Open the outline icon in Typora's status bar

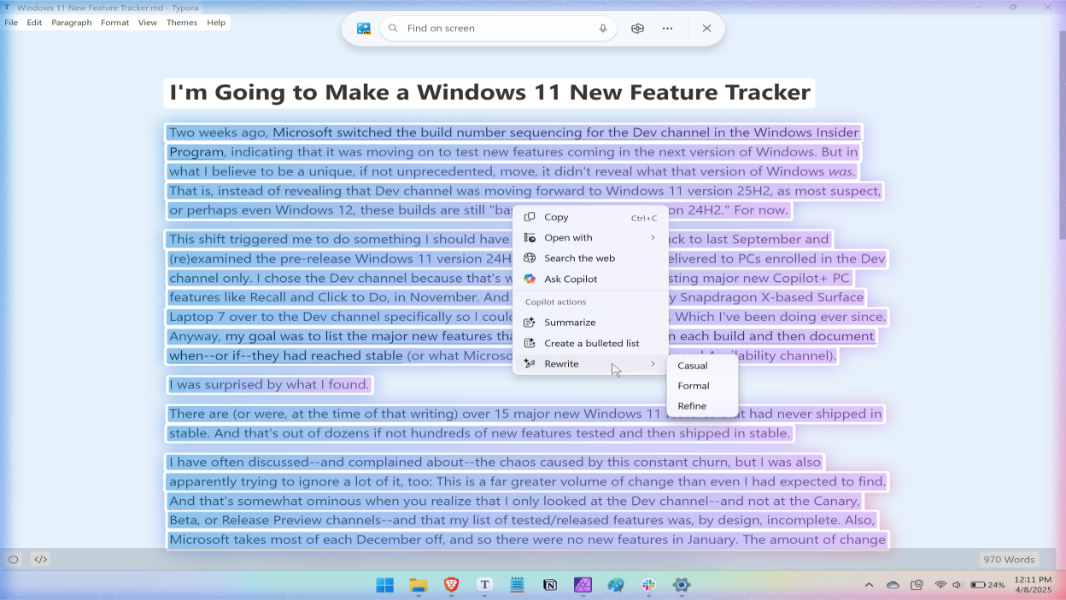[x=13, y=559]
